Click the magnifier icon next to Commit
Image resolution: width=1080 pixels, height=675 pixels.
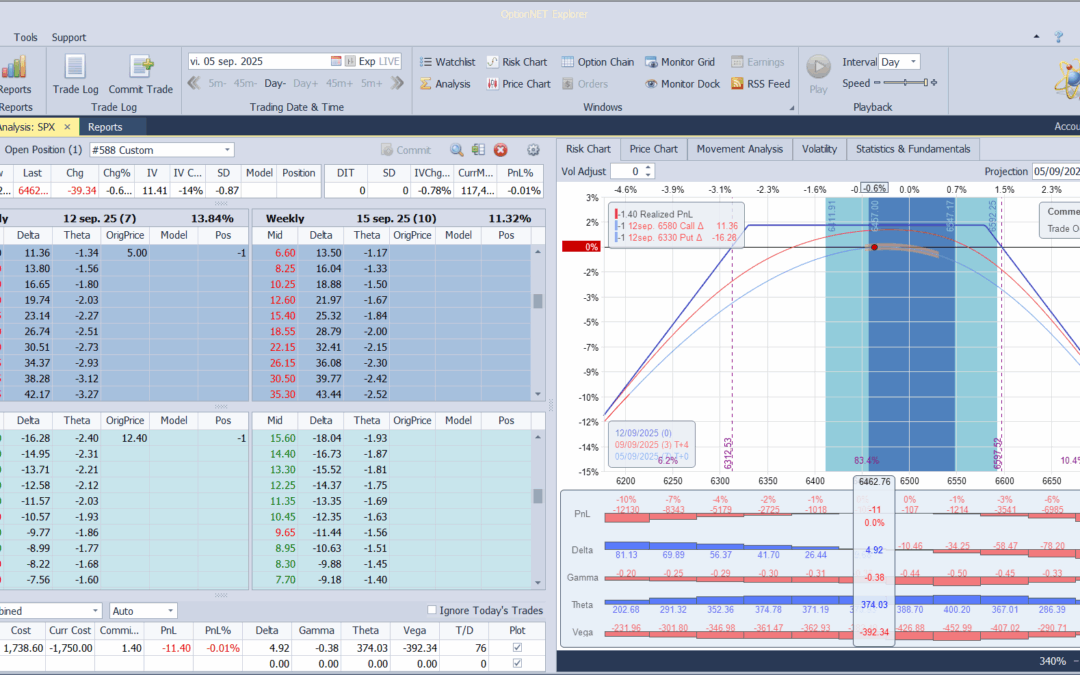pyautogui.click(x=456, y=150)
